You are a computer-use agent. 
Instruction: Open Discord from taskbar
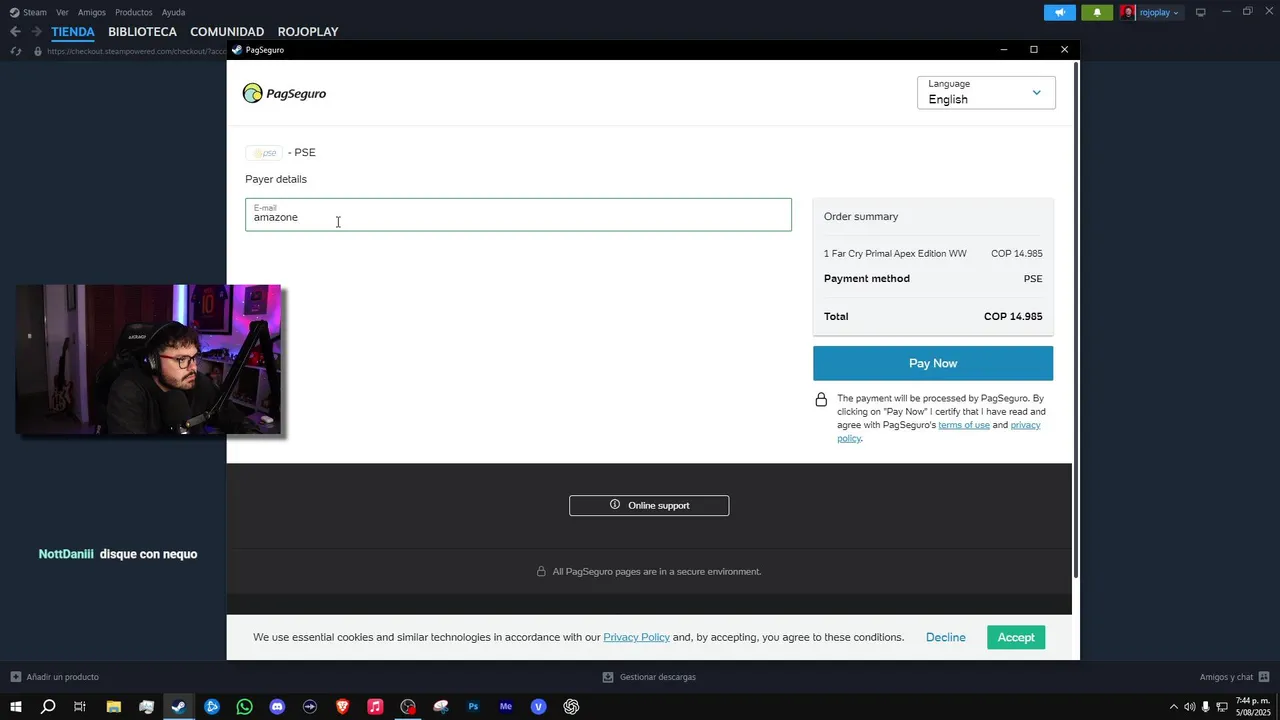click(x=277, y=707)
